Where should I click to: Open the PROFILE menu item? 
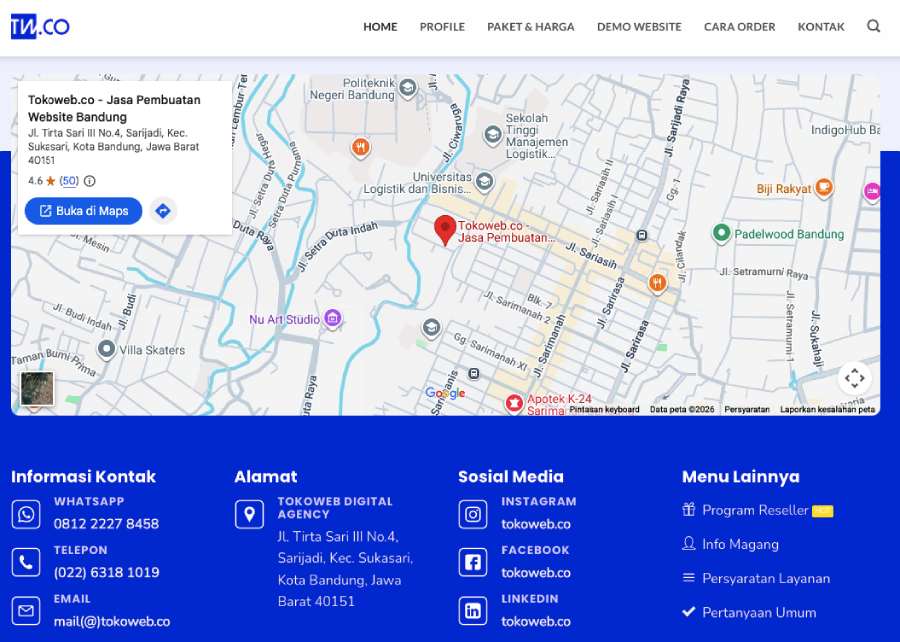[x=442, y=27]
